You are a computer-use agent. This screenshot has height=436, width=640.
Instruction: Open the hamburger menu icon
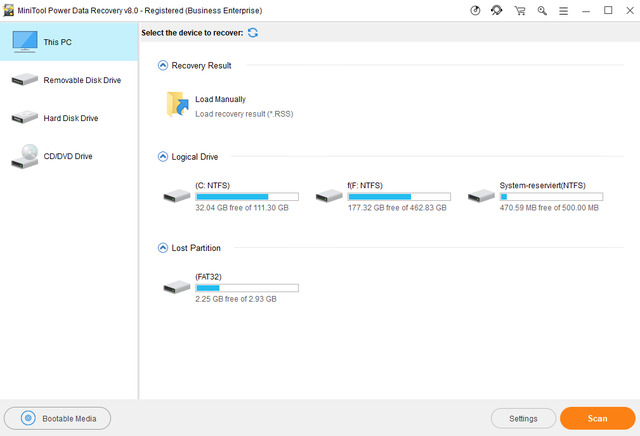coord(564,11)
